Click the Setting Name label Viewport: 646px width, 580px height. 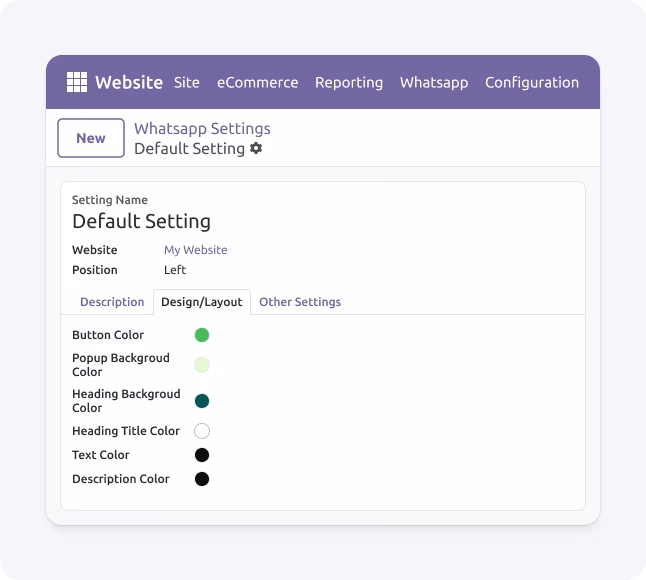tap(110, 200)
